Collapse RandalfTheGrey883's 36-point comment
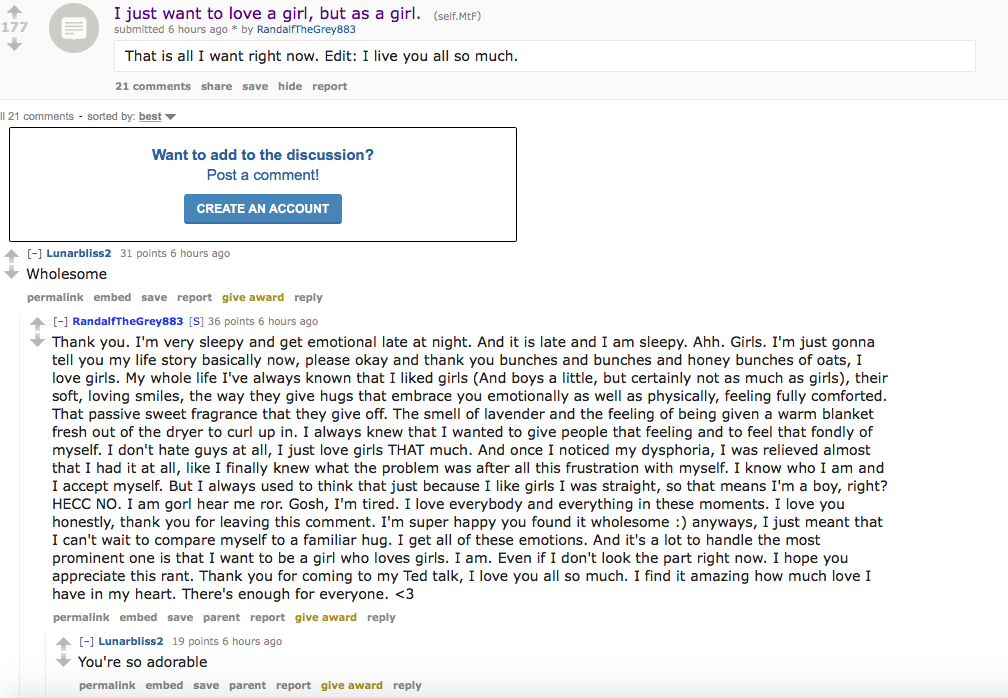 point(60,321)
